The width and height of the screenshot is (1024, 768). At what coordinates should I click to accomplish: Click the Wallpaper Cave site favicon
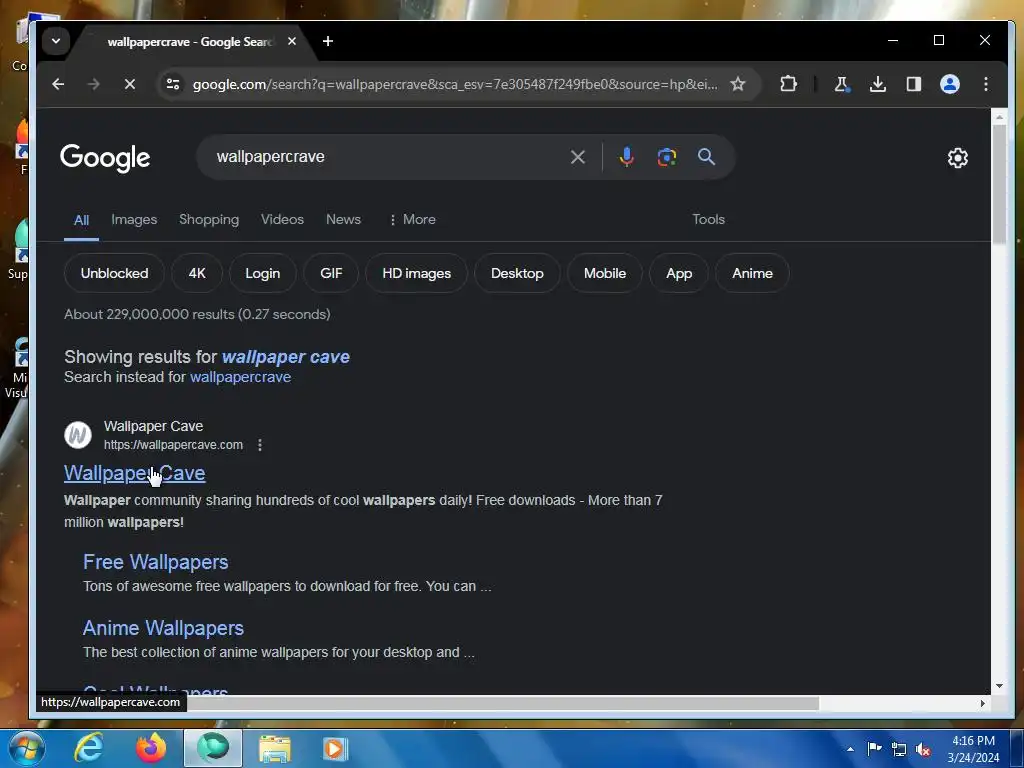78,435
